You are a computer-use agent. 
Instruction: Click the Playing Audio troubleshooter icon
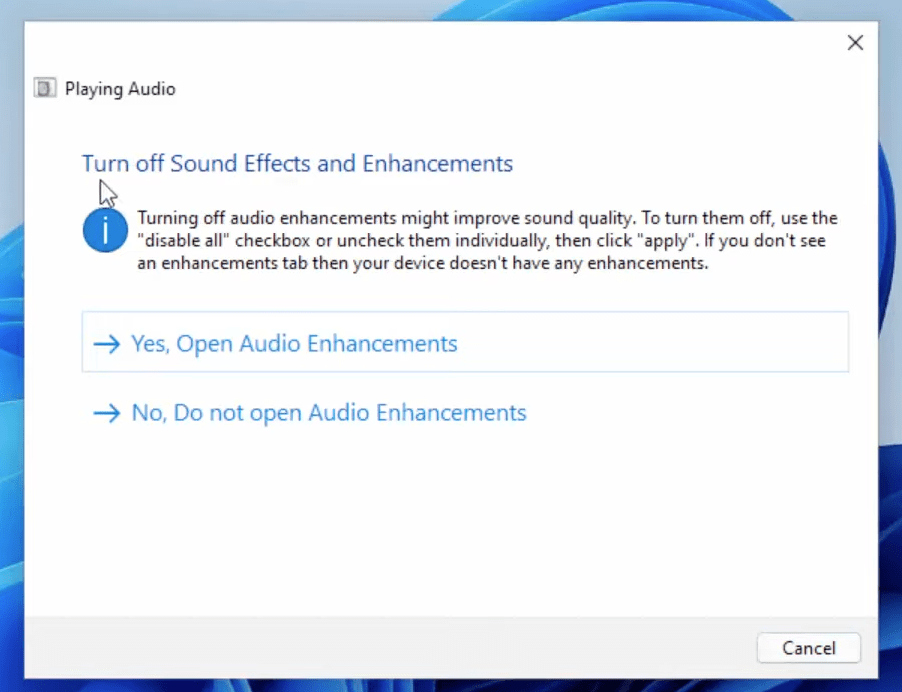pyautogui.click(x=44, y=88)
